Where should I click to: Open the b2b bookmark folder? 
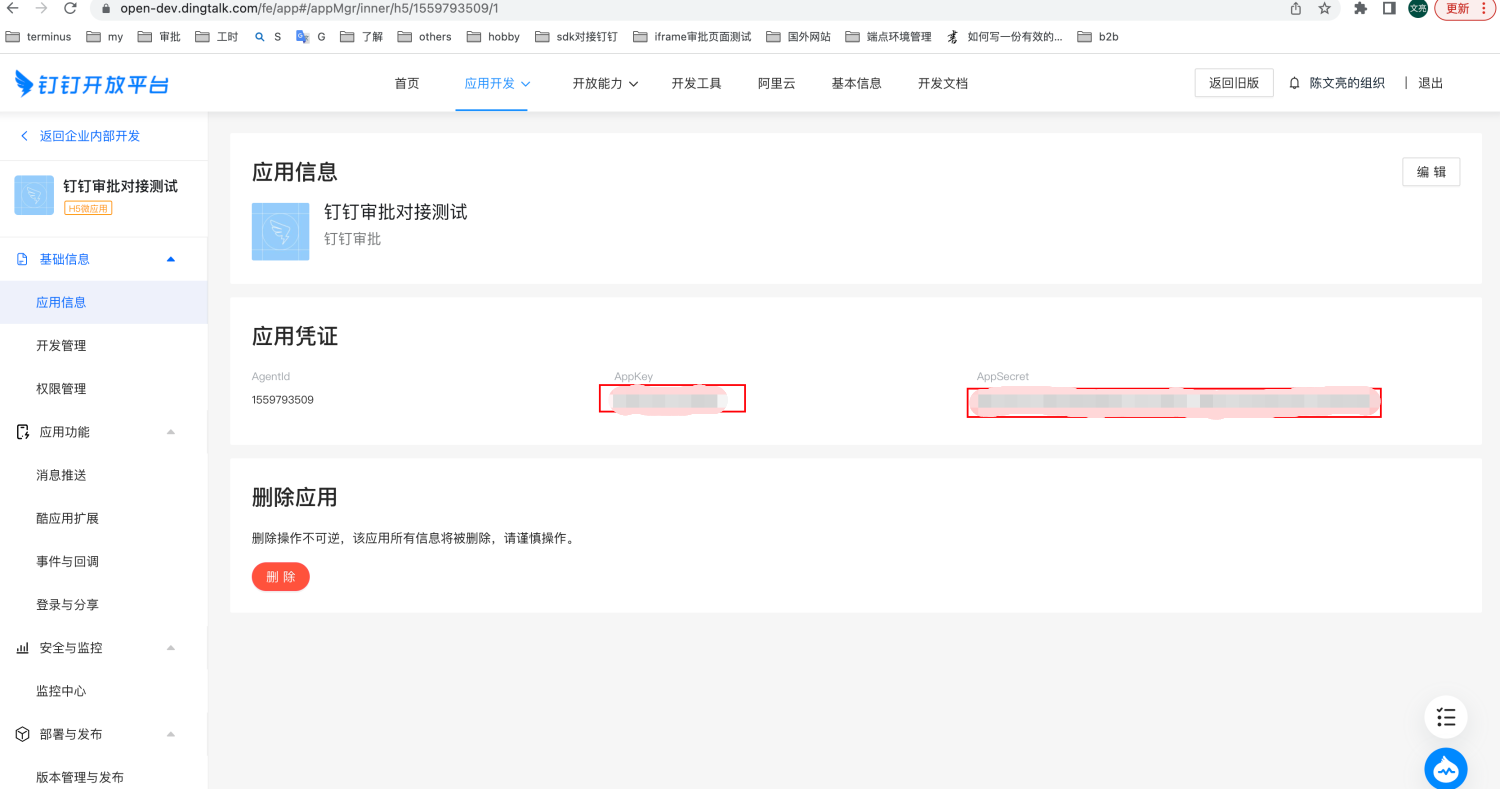[x=1098, y=37]
